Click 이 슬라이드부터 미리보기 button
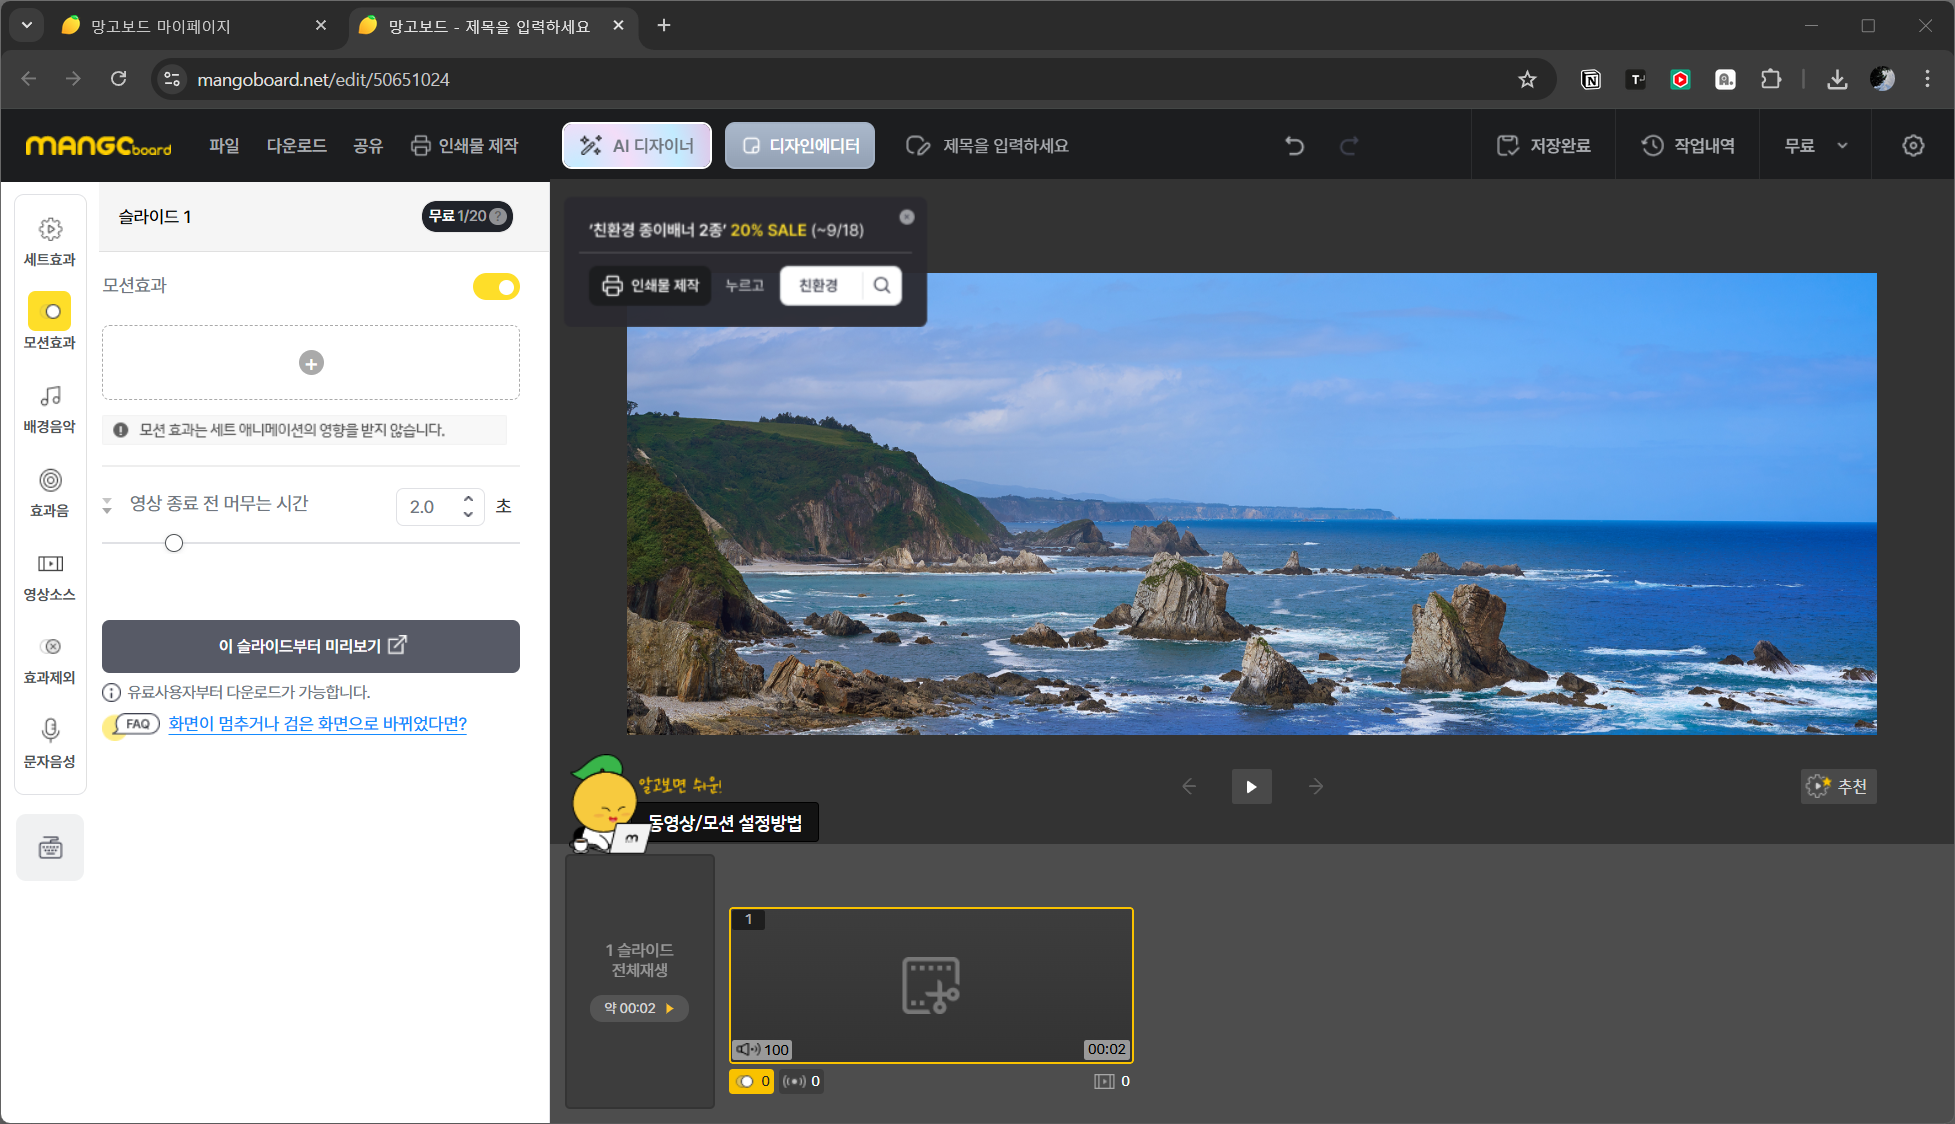This screenshot has height=1124, width=1955. coord(311,646)
